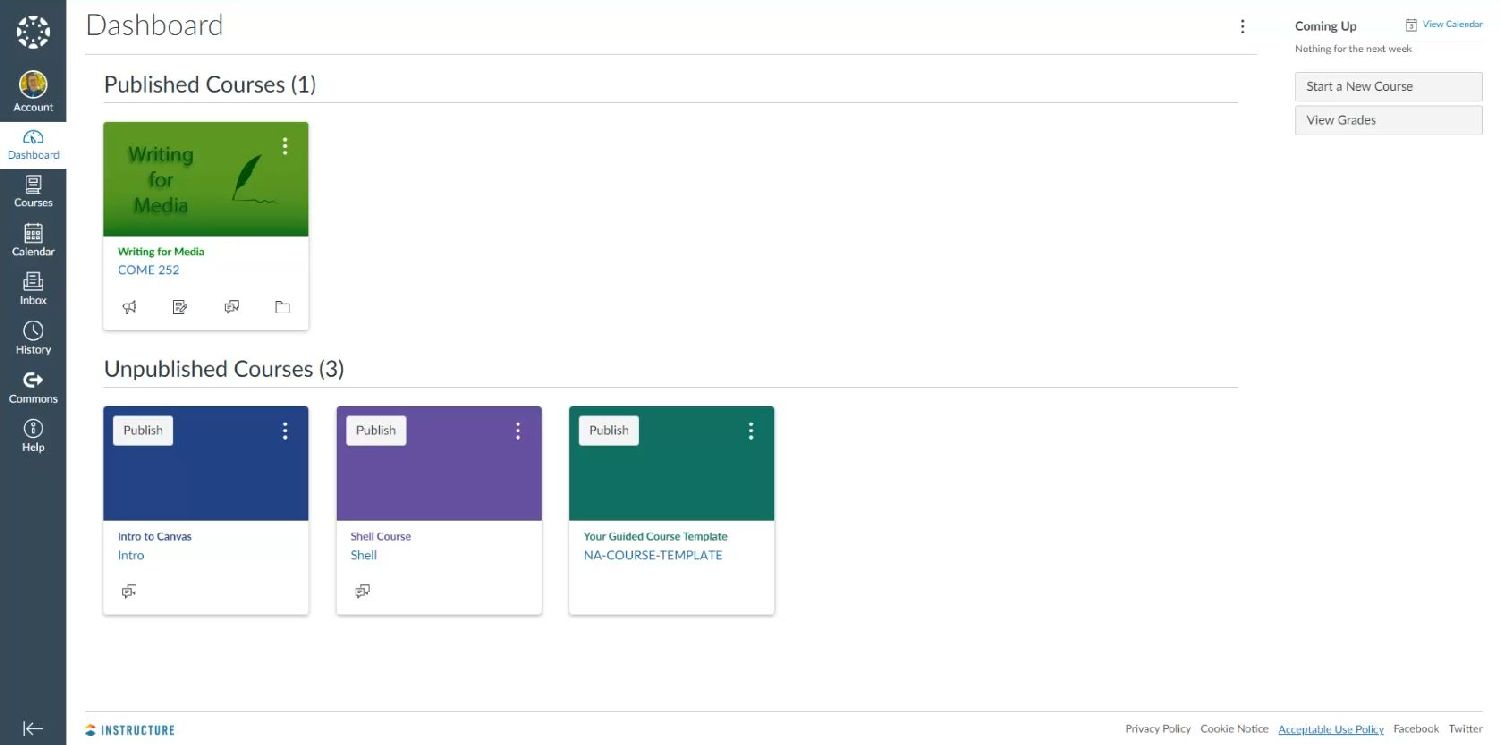Open the Shell Course card options menu
Image resolution: width=1500 pixels, height=745 pixels.
tap(518, 430)
